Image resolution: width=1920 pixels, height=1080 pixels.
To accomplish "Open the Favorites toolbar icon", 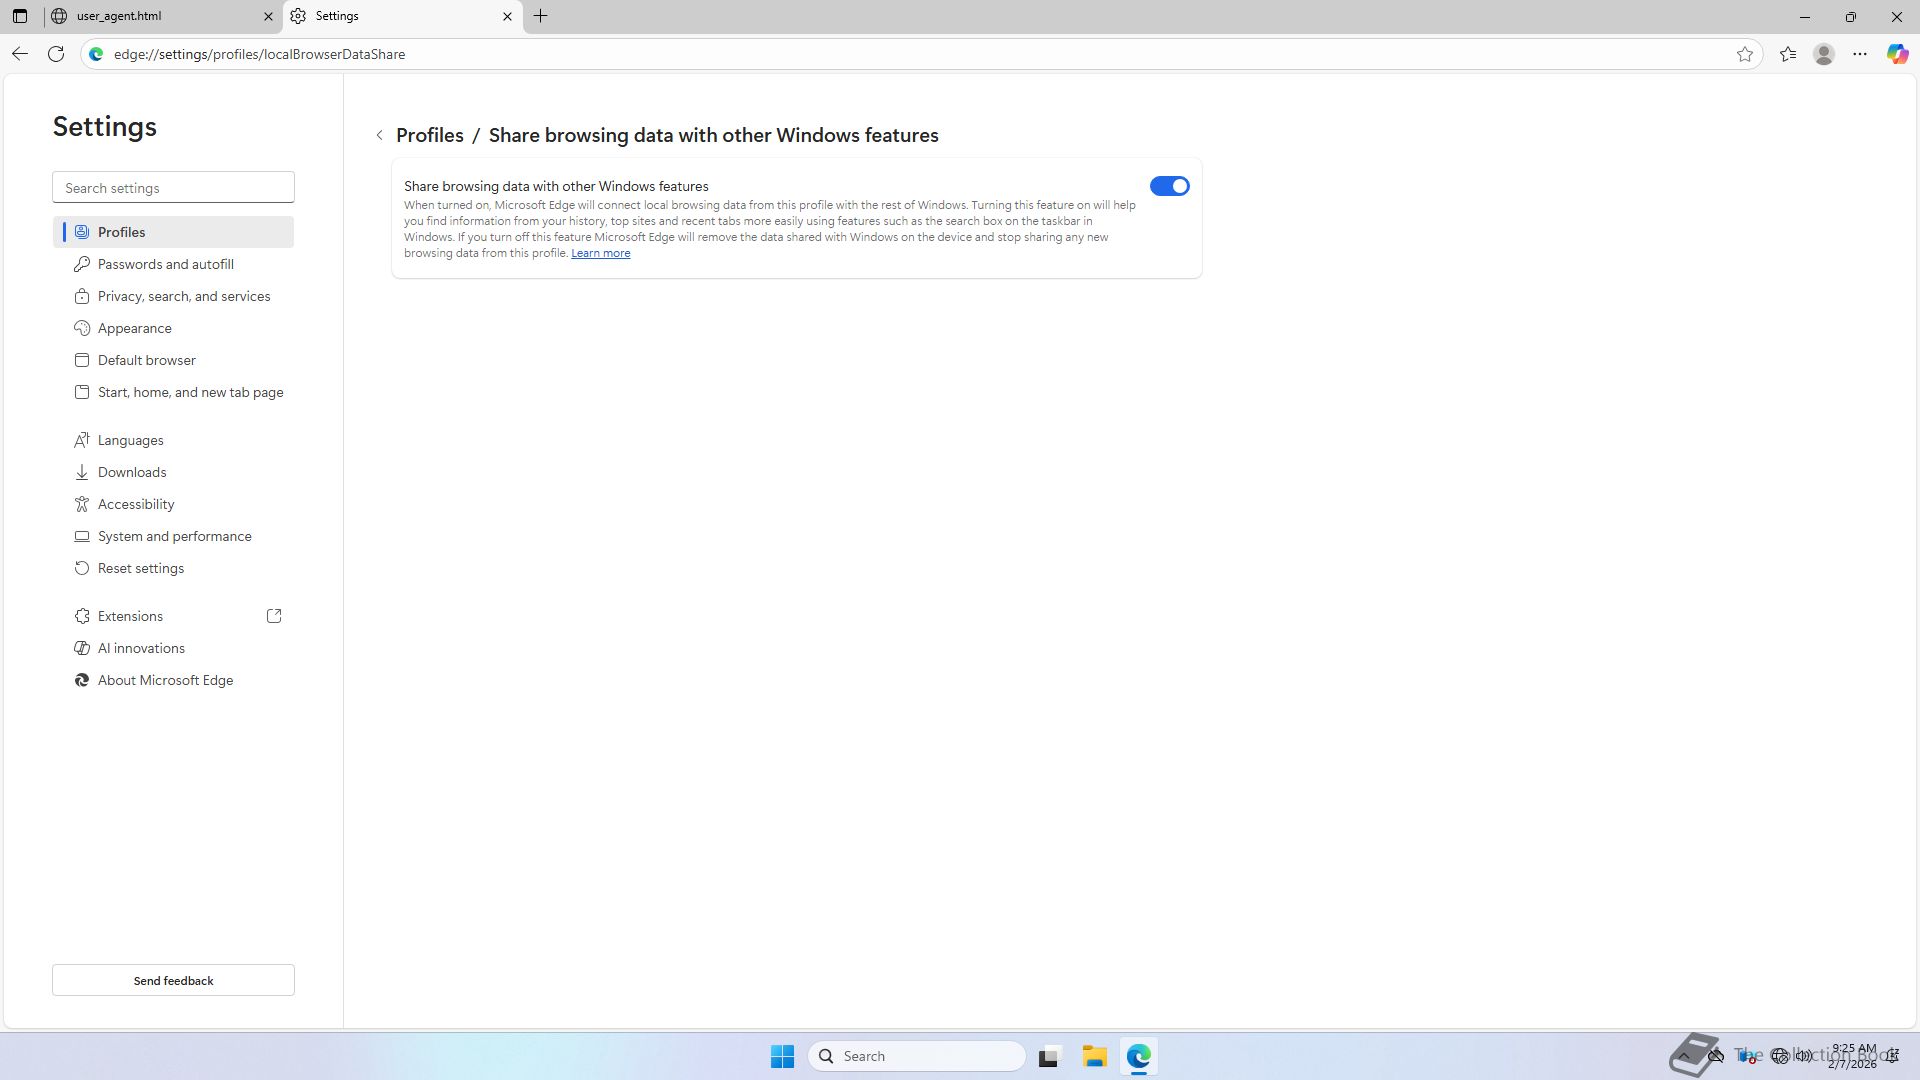I will tap(1788, 54).
